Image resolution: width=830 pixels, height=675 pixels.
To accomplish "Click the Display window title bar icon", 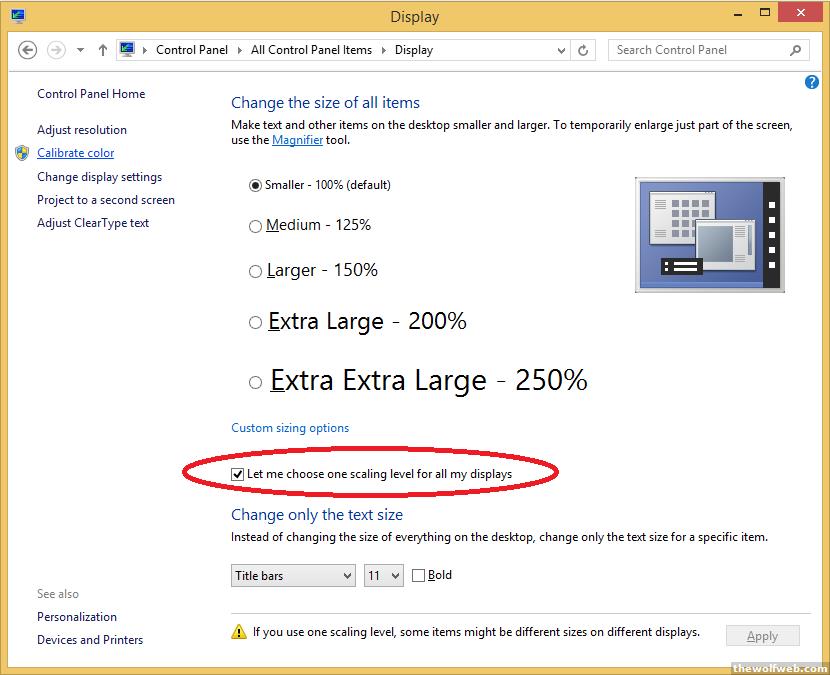I will (x=17, y=16).
